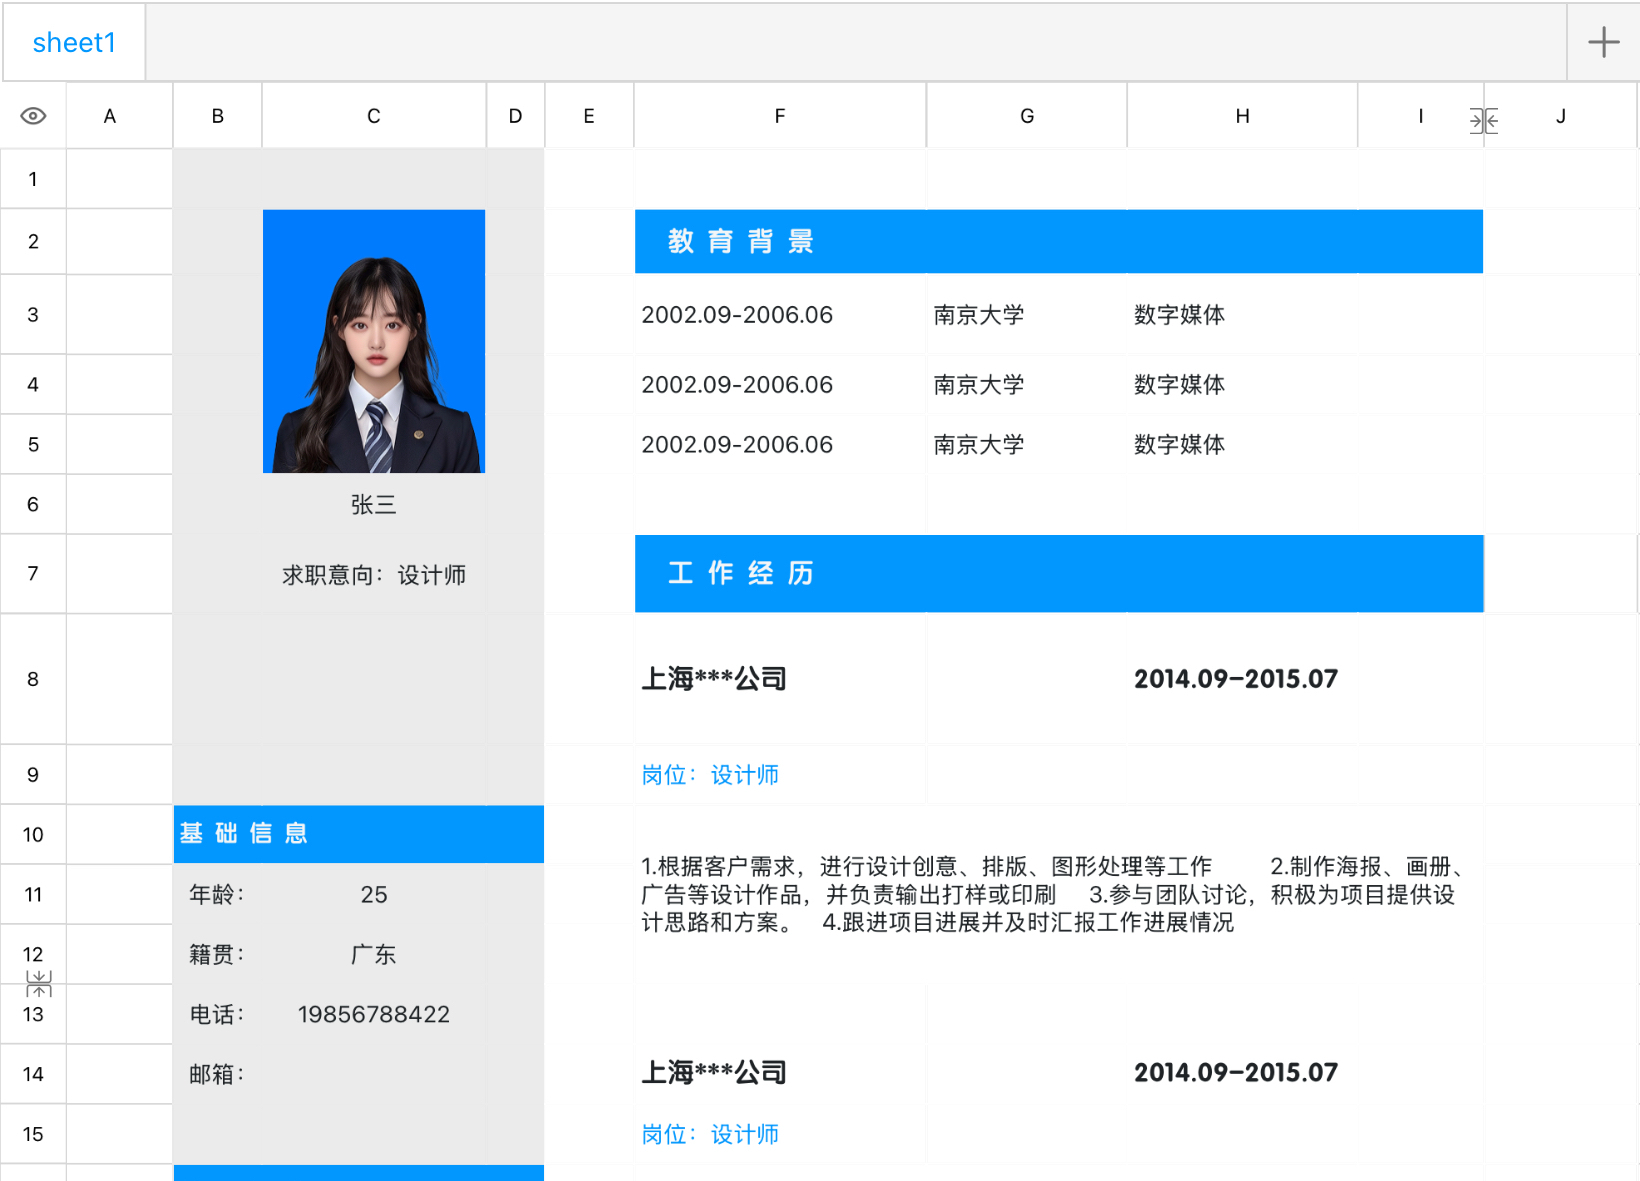Select row 3 header
The height and width of the screenshot is (1181, 1640).
(33, 315)
